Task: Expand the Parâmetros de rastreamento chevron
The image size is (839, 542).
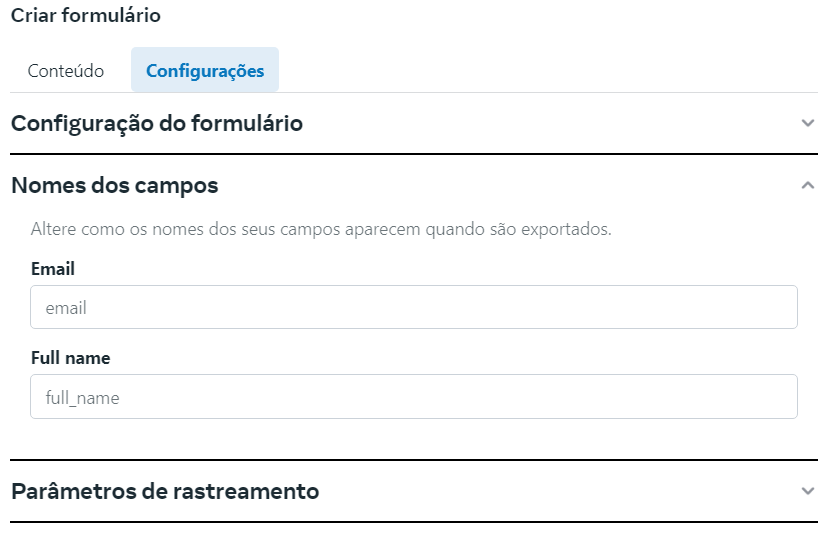Action: pyautogui.click(x=808, y=491)
